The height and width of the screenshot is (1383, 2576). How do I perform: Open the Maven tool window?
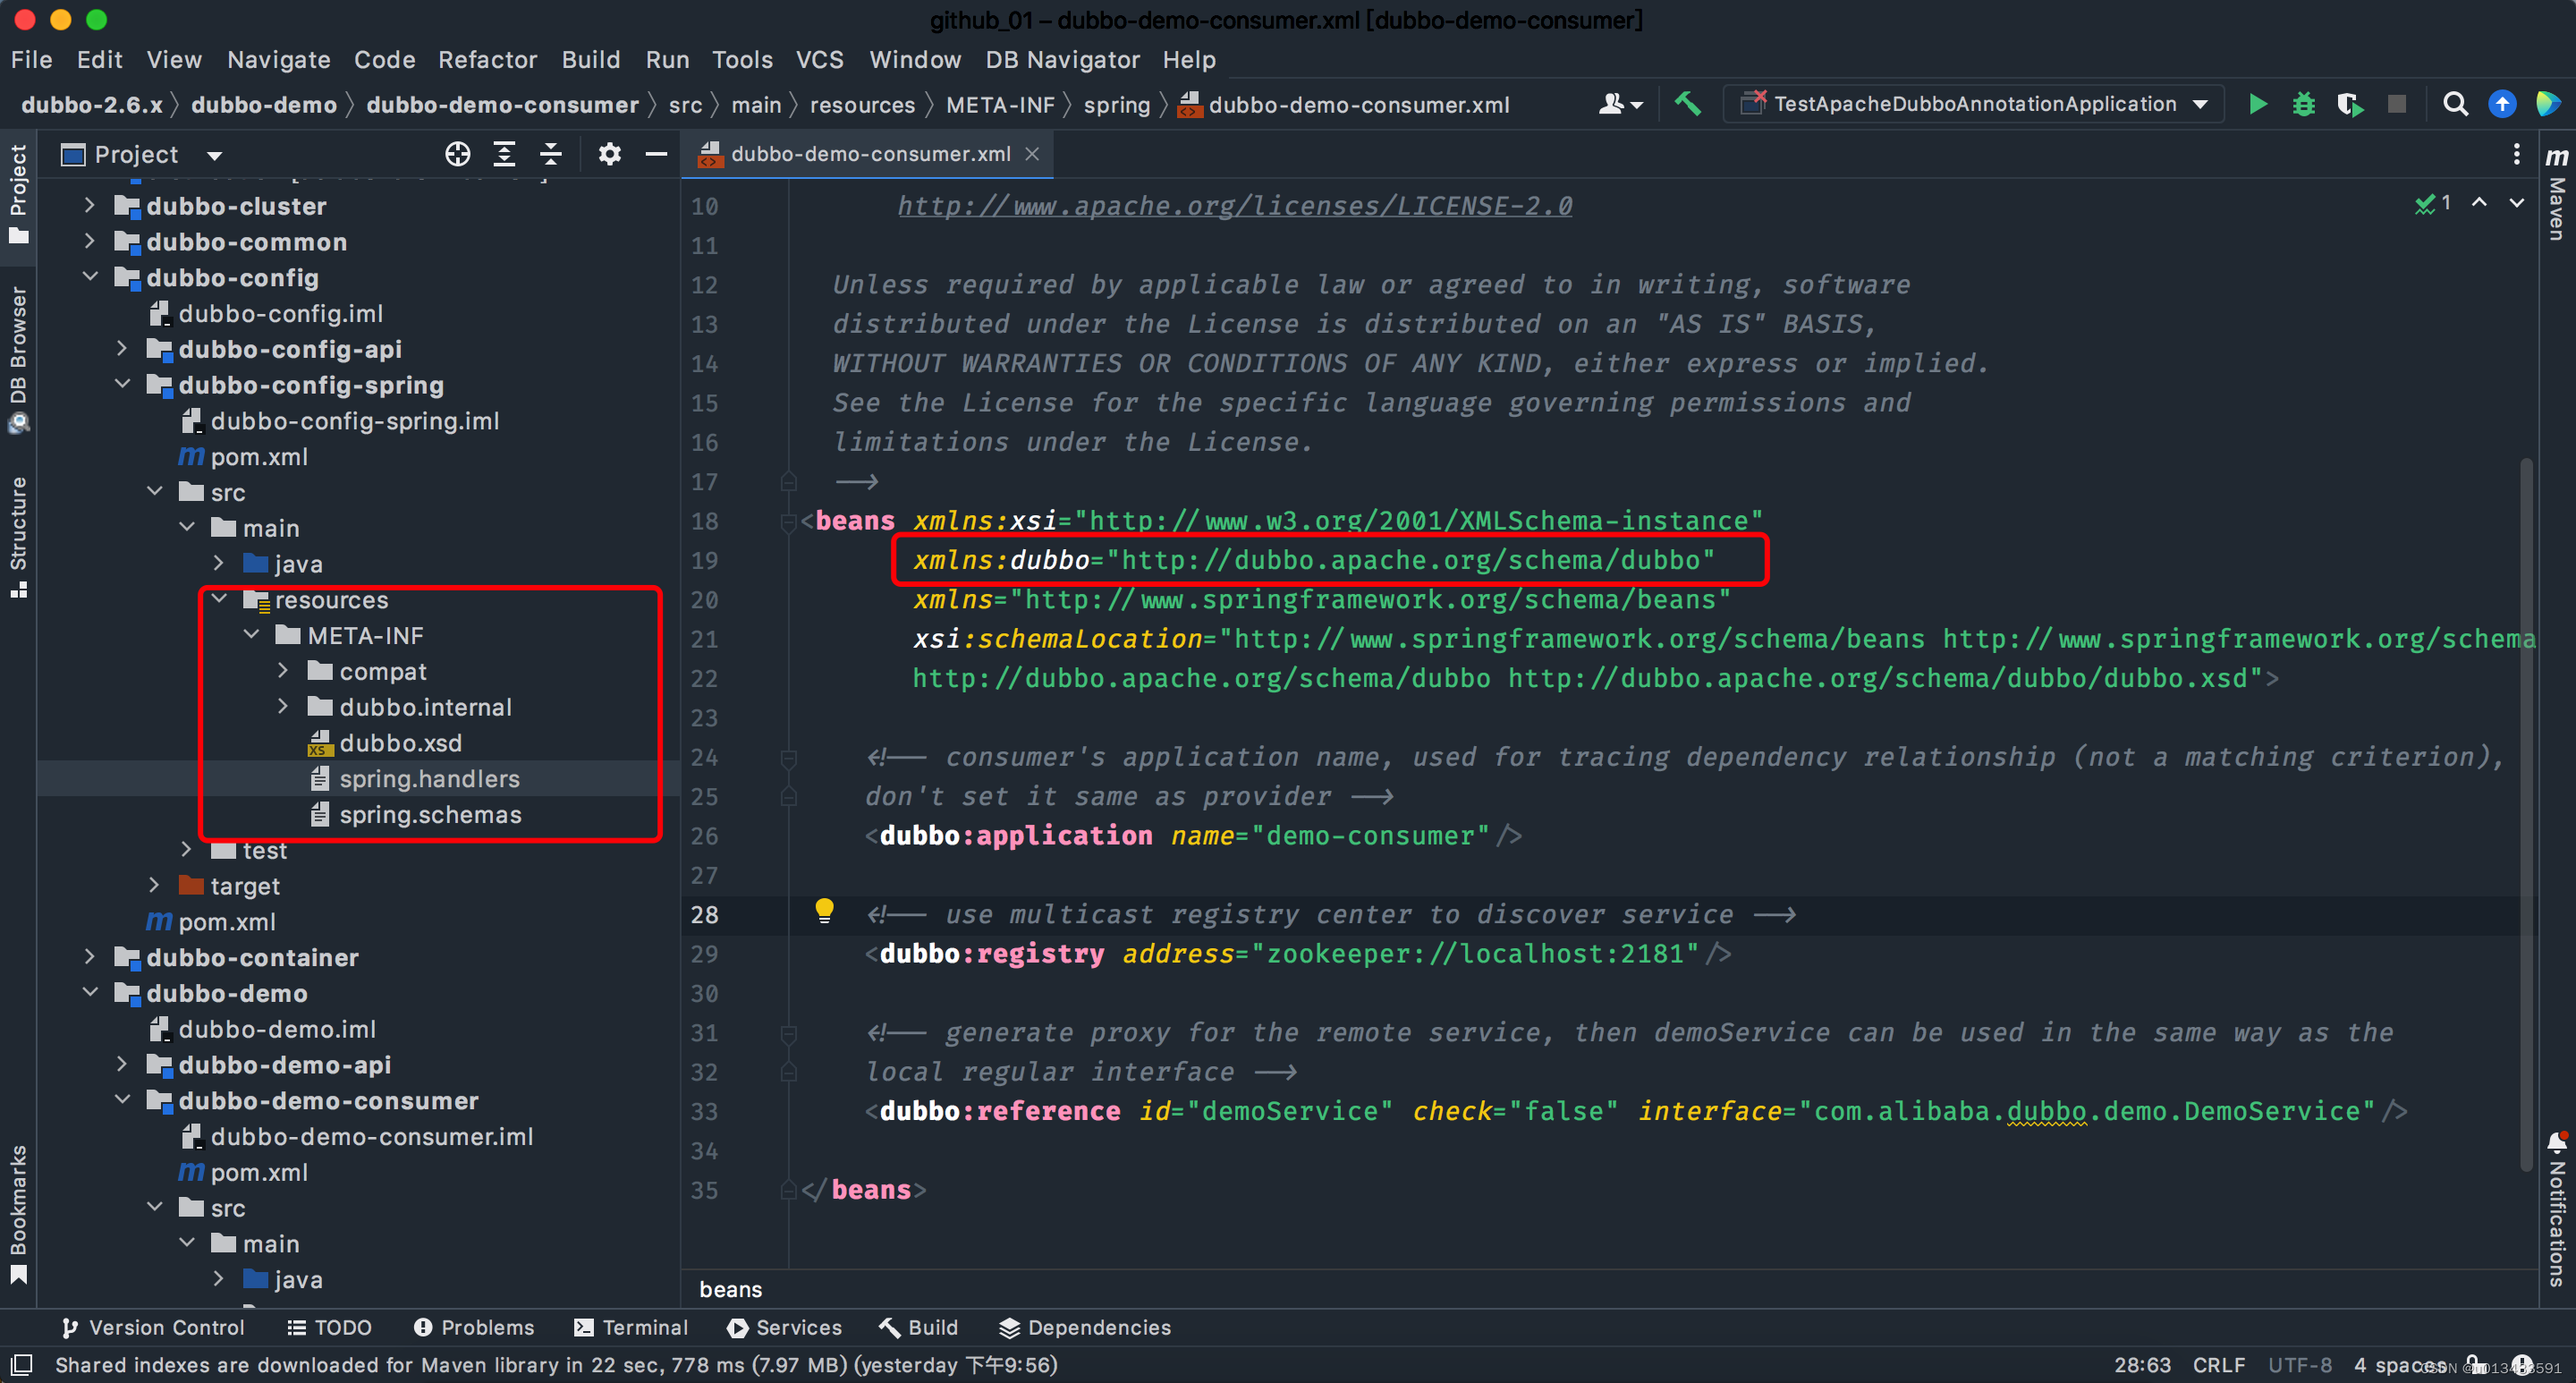tap(2556, 195)
